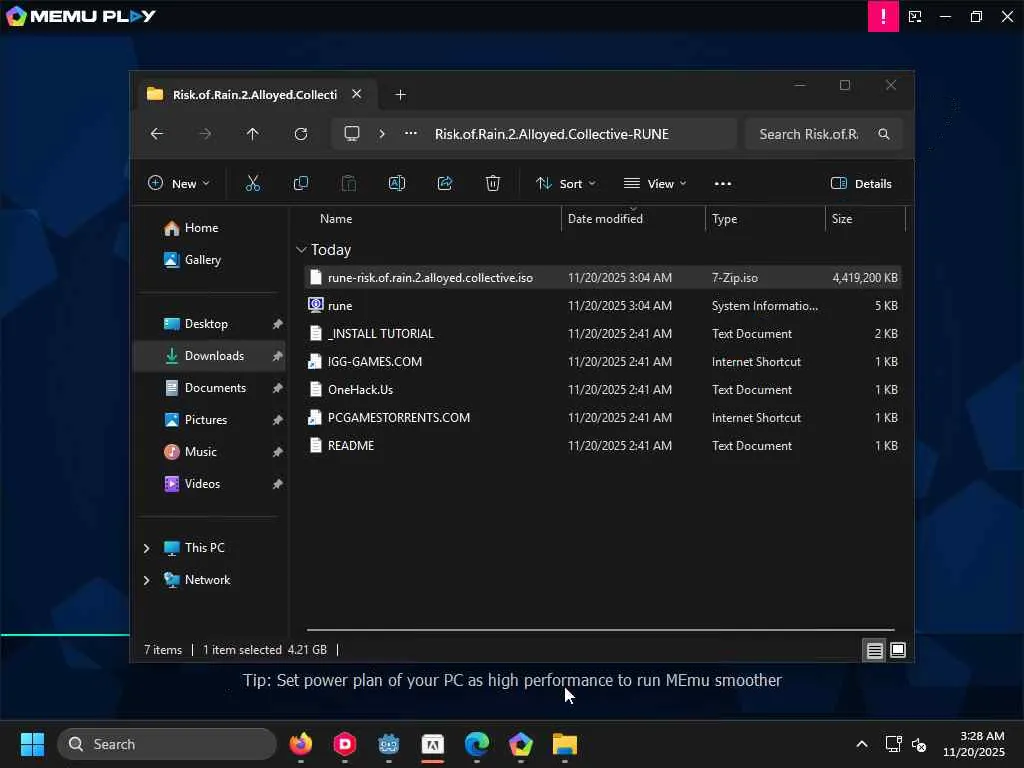Click the search magnifier icon in Explorer

point(884,134)
